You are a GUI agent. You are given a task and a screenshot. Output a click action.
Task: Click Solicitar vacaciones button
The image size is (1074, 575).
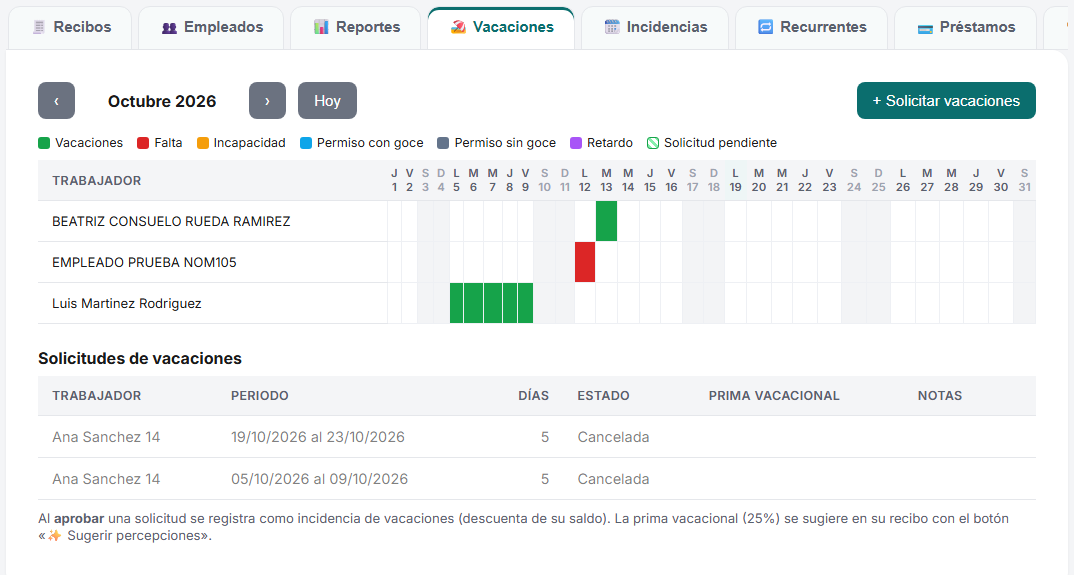946,101
